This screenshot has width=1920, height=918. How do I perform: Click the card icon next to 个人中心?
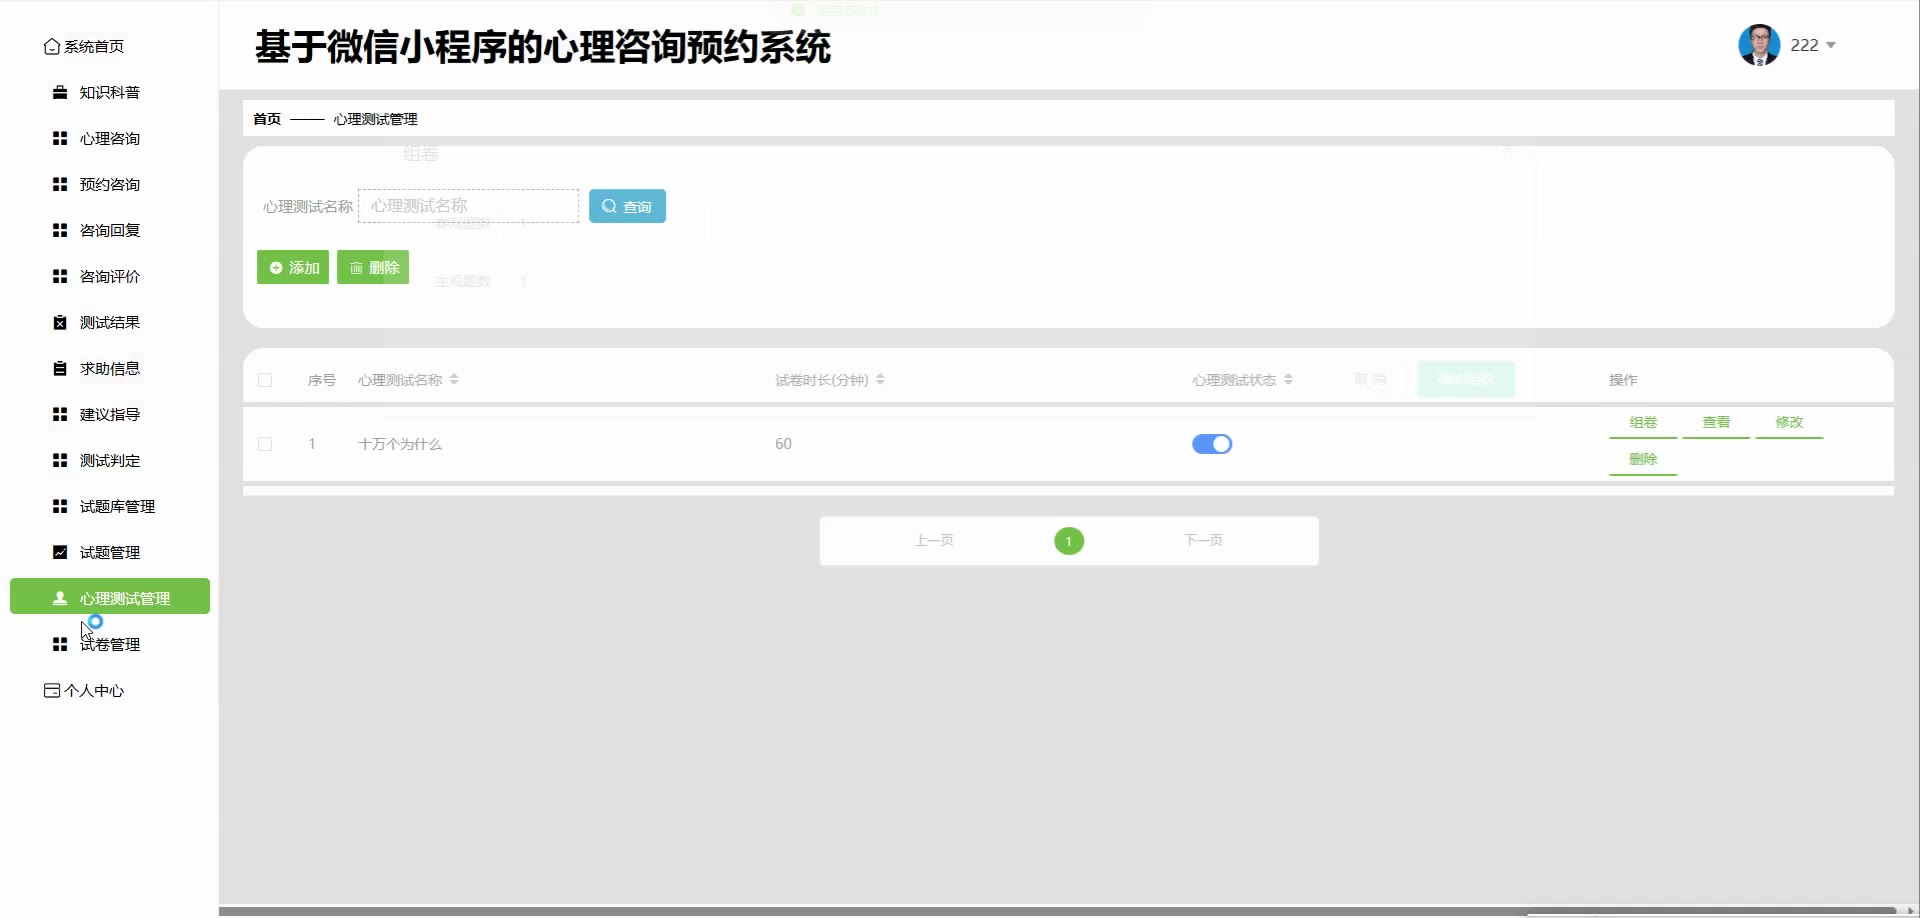coord(52,691)
